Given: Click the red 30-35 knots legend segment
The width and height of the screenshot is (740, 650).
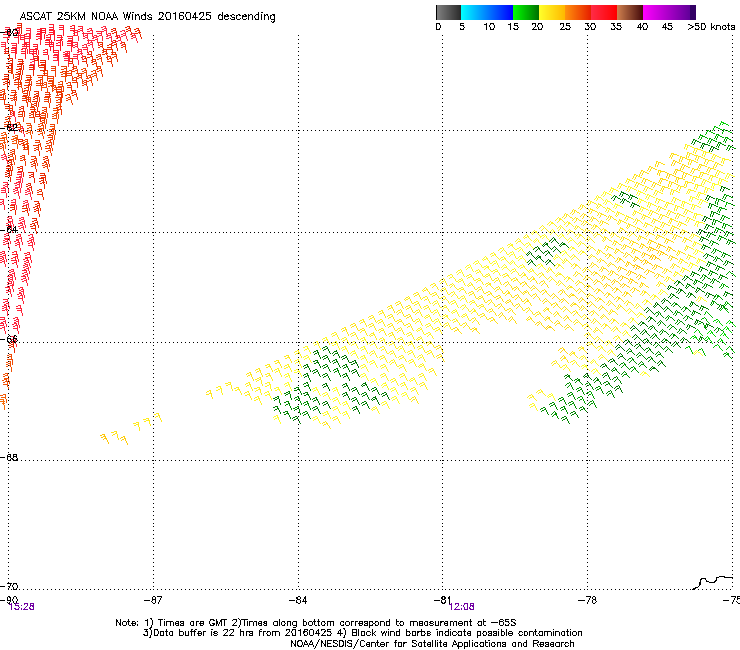Looking at the screenshot, I should 604,12.
